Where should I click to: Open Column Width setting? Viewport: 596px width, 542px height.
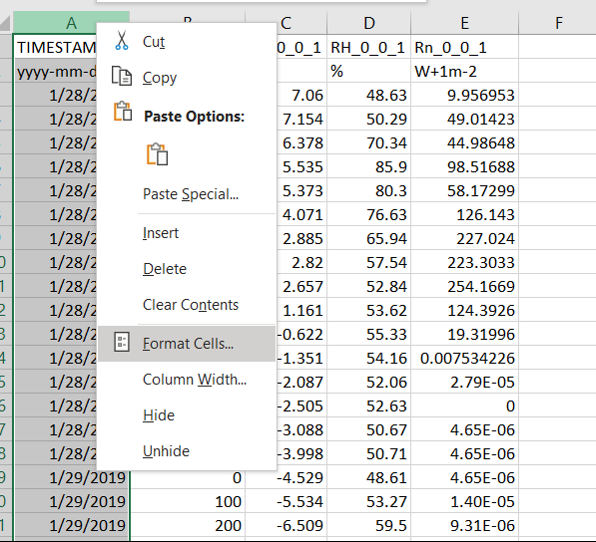point(195,379)
